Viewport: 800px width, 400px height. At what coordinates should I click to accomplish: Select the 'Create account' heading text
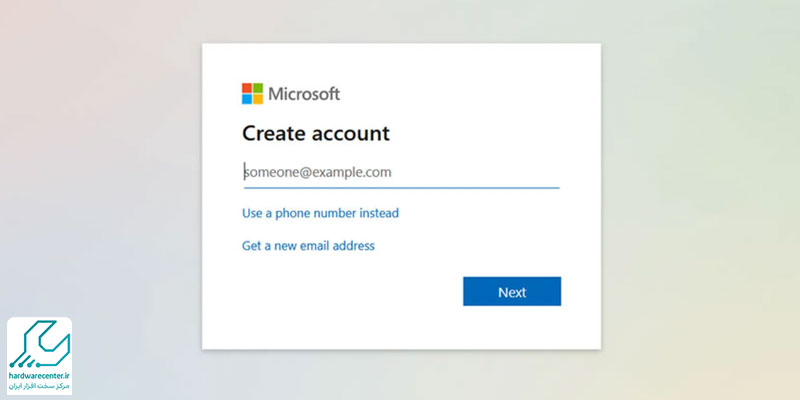click(x=316, y=134)
